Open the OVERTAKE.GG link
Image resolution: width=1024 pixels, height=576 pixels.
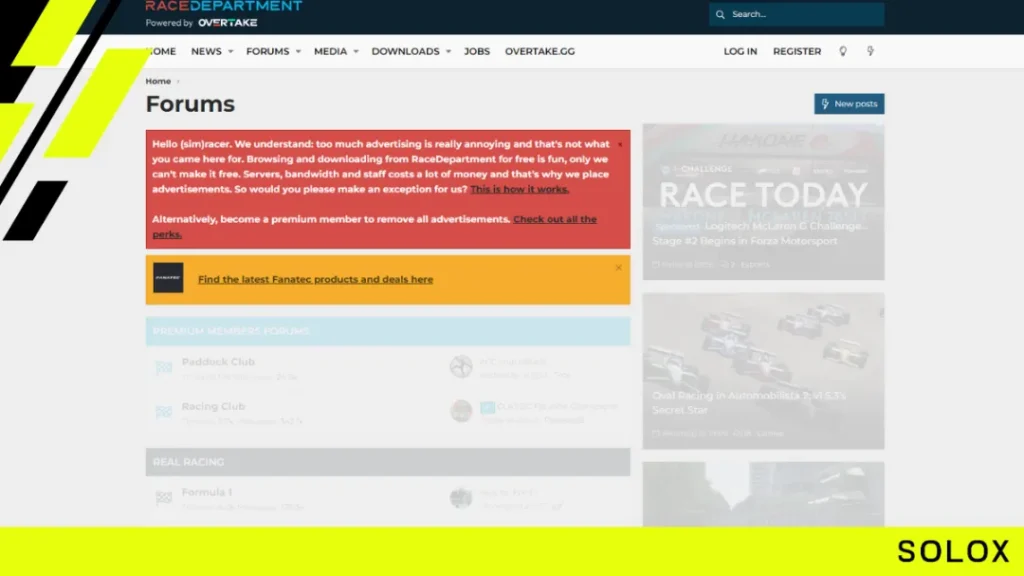(540, 51)
